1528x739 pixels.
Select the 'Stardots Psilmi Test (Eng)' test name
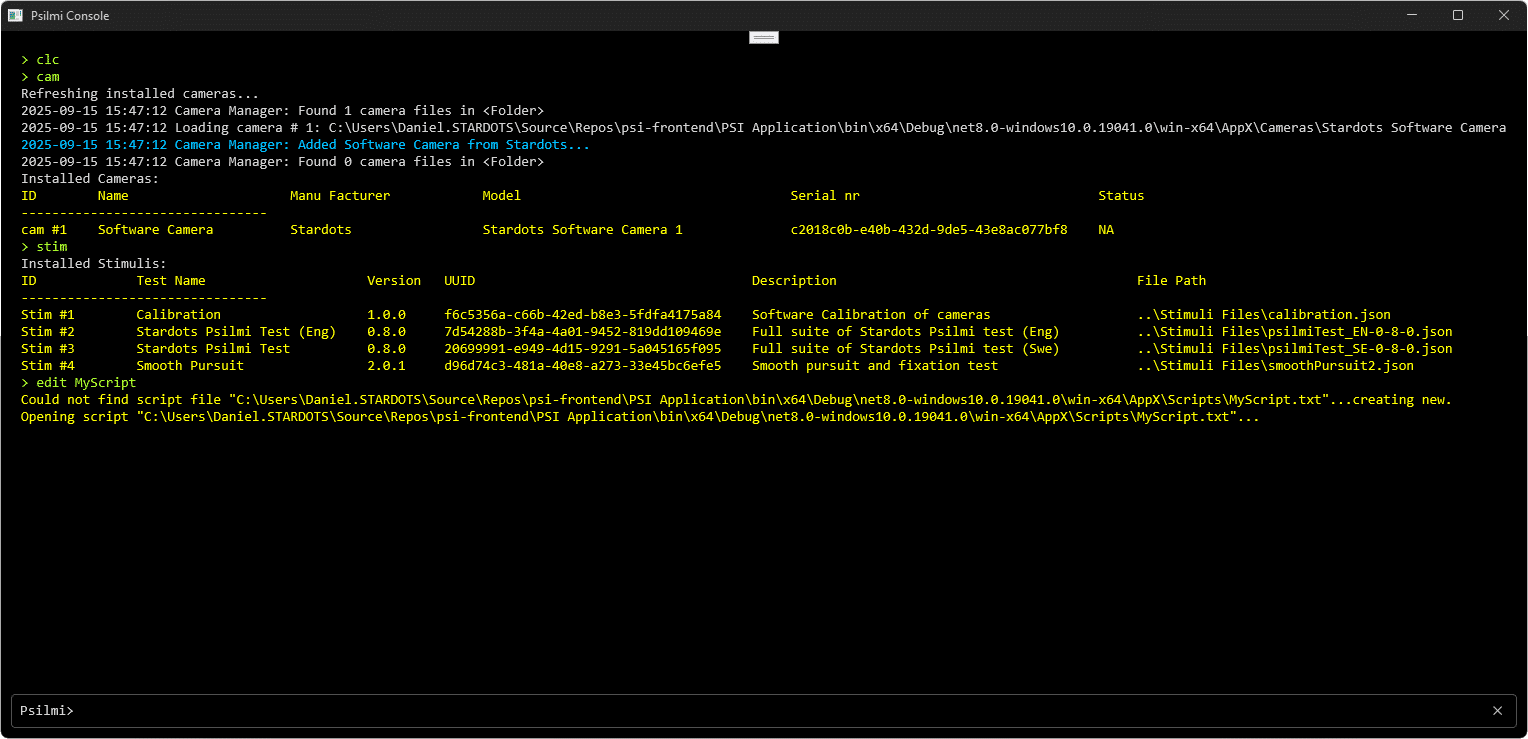[x=236, y=332]
